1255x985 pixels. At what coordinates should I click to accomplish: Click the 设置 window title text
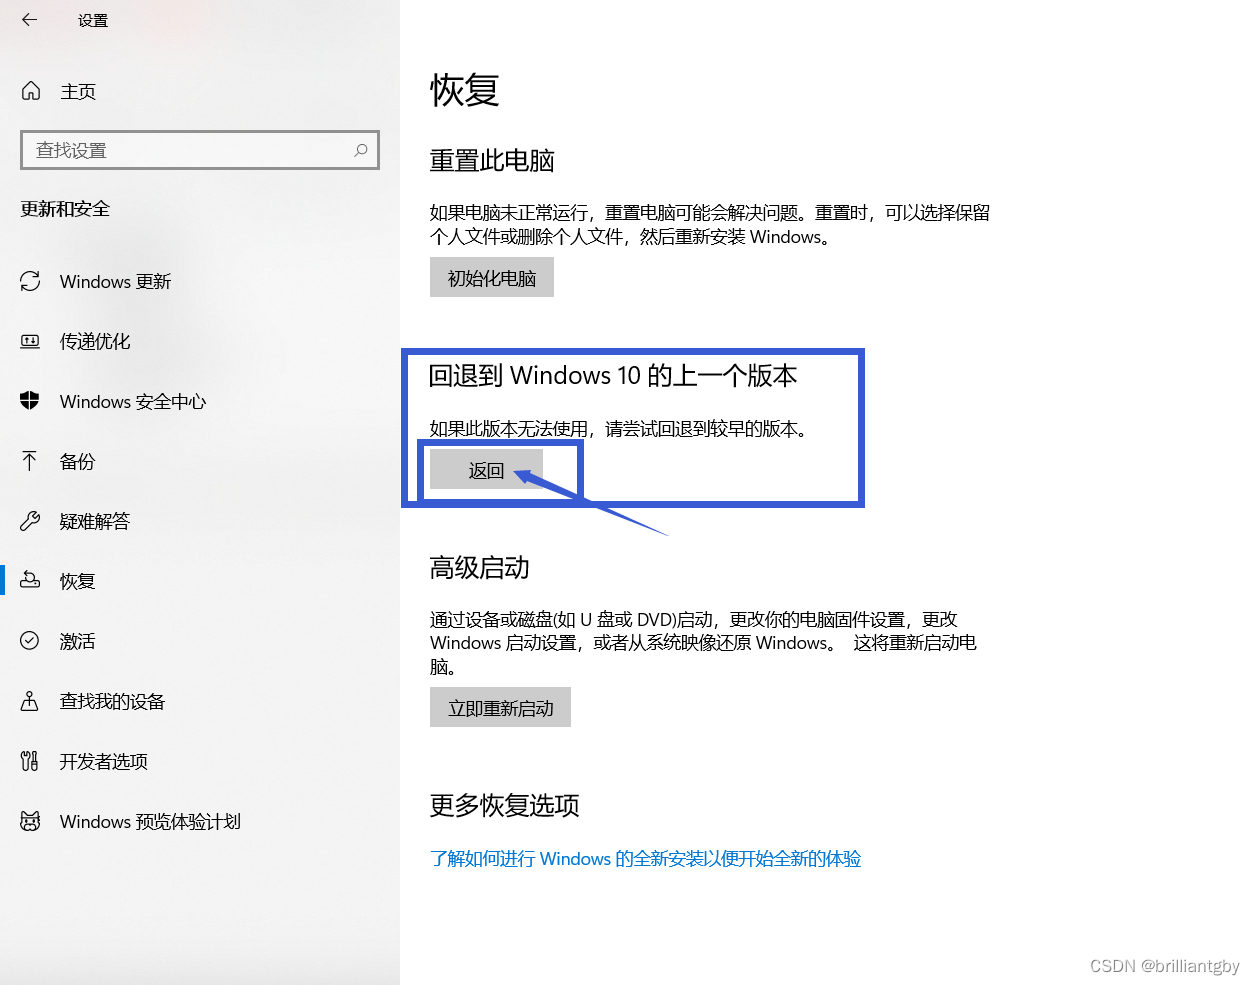coord(93,20)
